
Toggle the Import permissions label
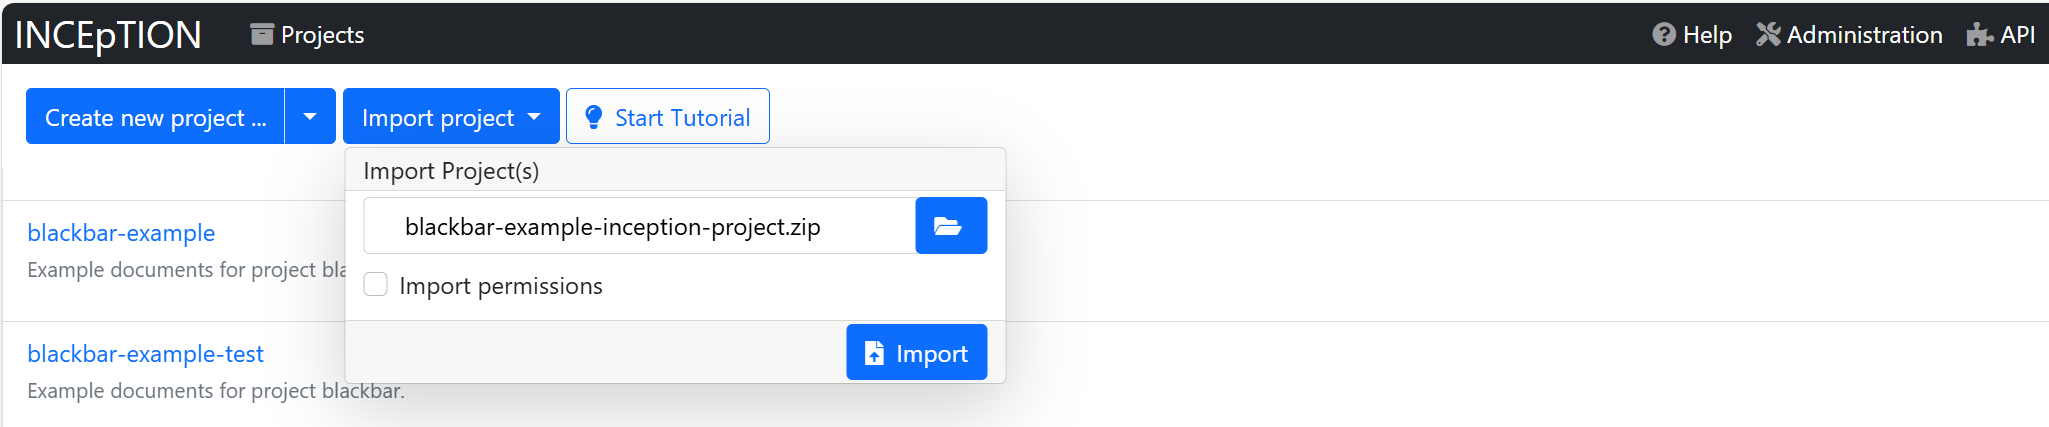(x=501, y=286)
